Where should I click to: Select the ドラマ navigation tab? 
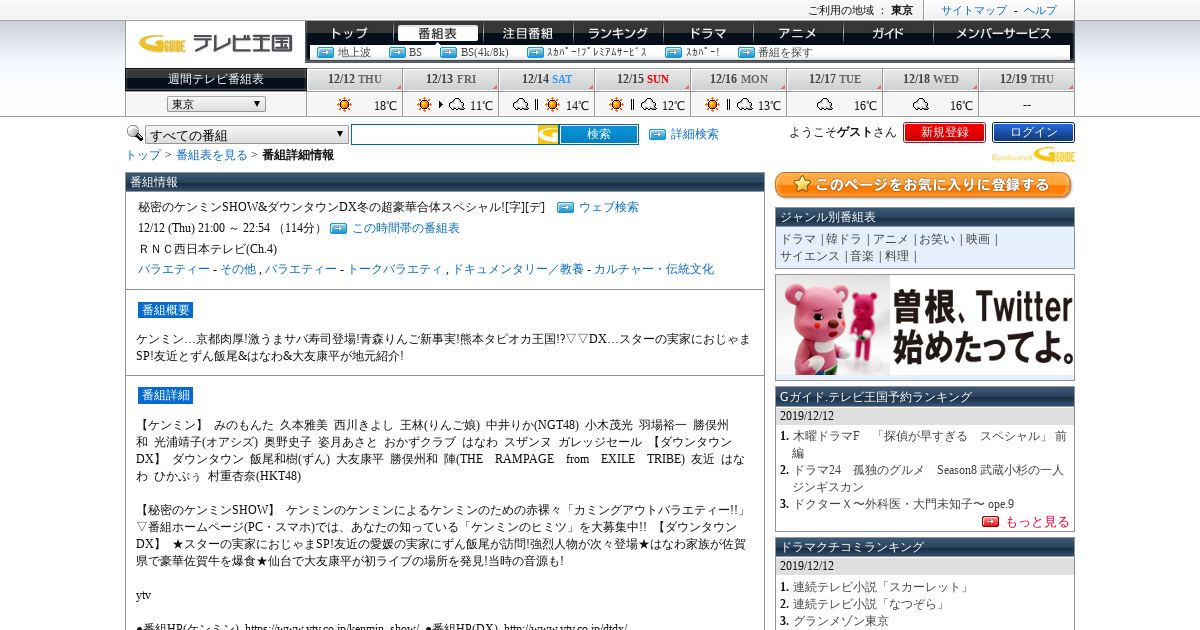(707, 33)
